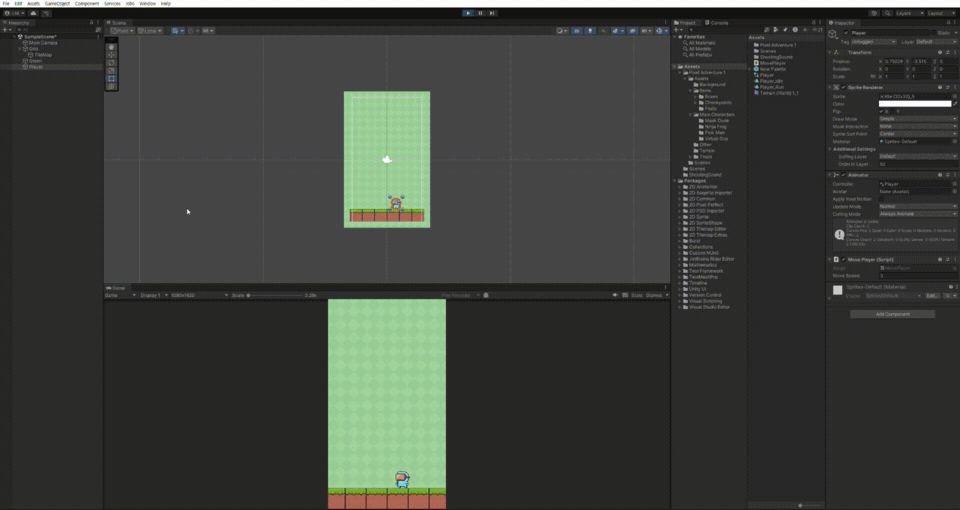Open Sprite Renderer preset settings icon
Screen dimensions: 960x510
point(948,88)
